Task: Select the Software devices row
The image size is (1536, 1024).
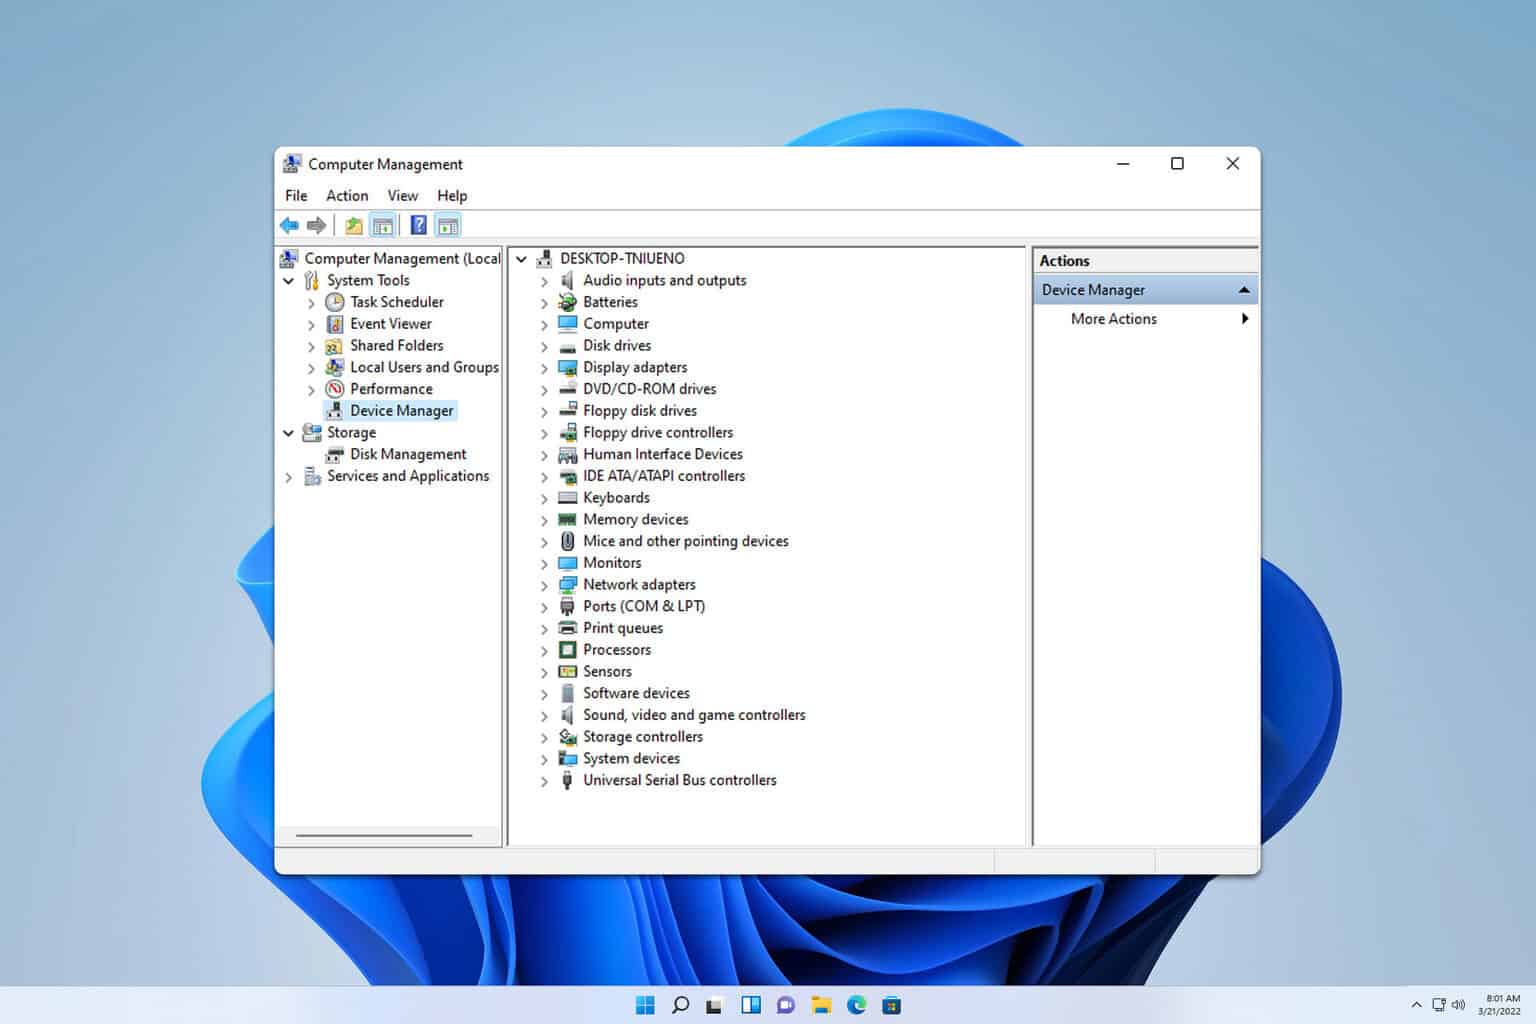Action: (636, 693)
